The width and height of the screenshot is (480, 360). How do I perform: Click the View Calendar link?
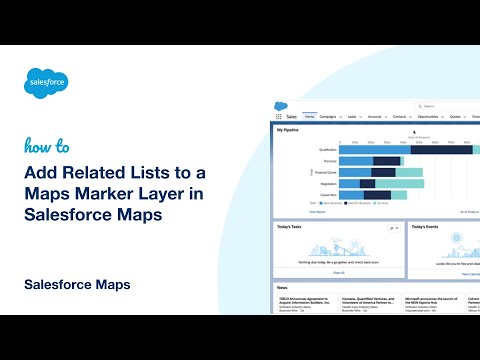pos(471,274)
